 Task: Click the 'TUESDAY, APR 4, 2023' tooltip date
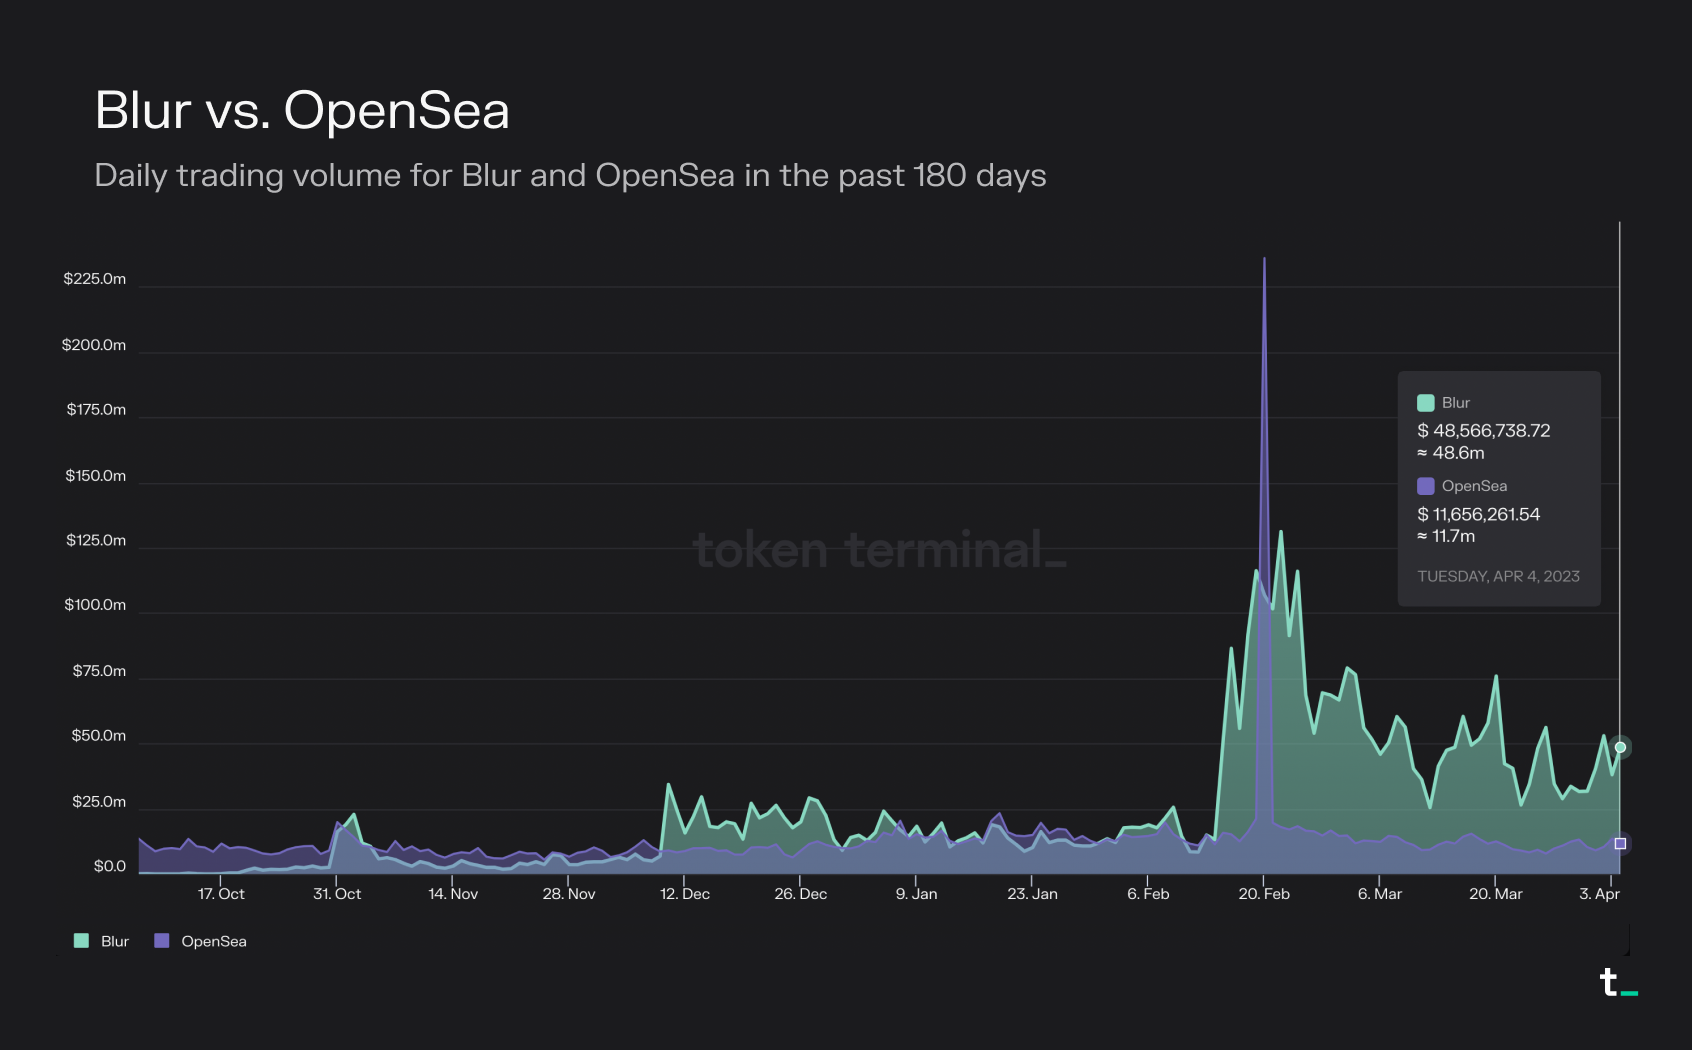[x=1499, y=576]
